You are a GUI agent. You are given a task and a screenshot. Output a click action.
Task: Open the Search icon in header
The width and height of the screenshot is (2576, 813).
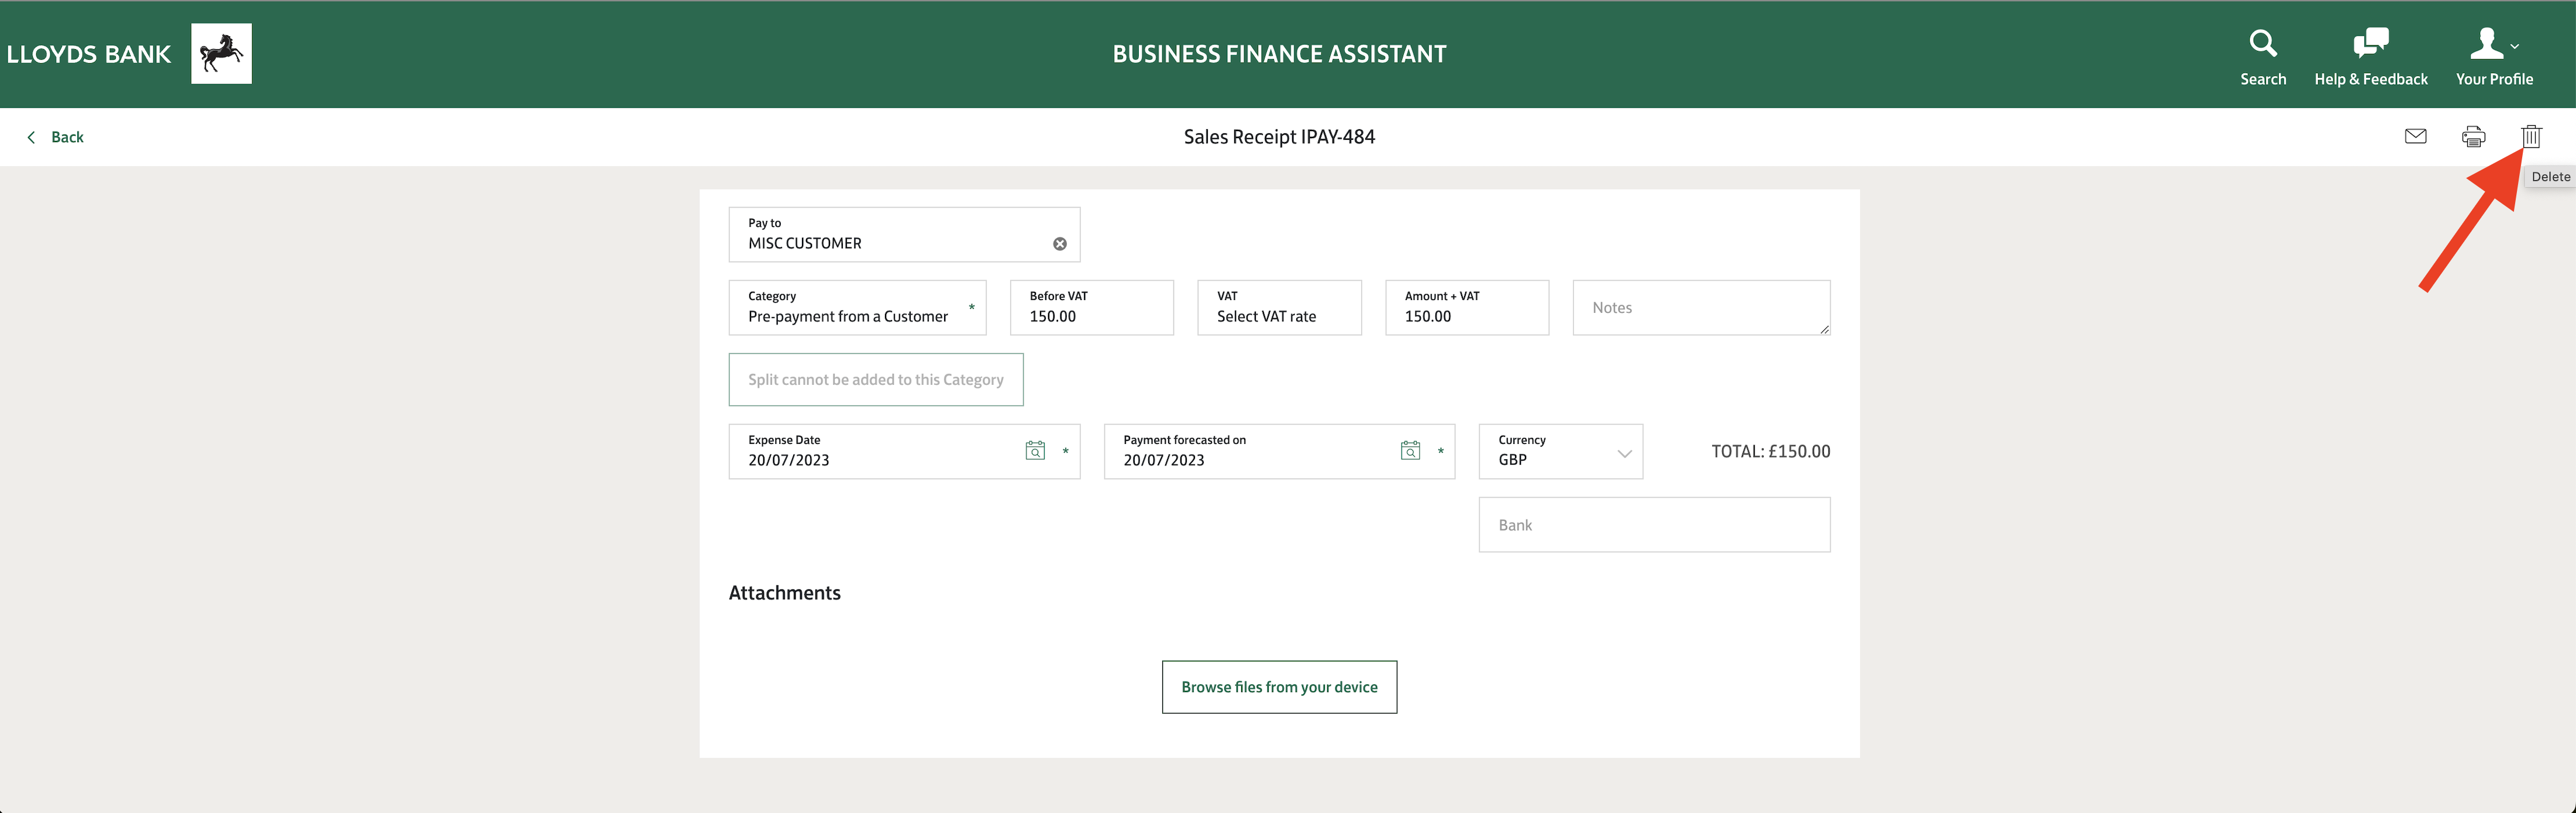[2262, 44]
